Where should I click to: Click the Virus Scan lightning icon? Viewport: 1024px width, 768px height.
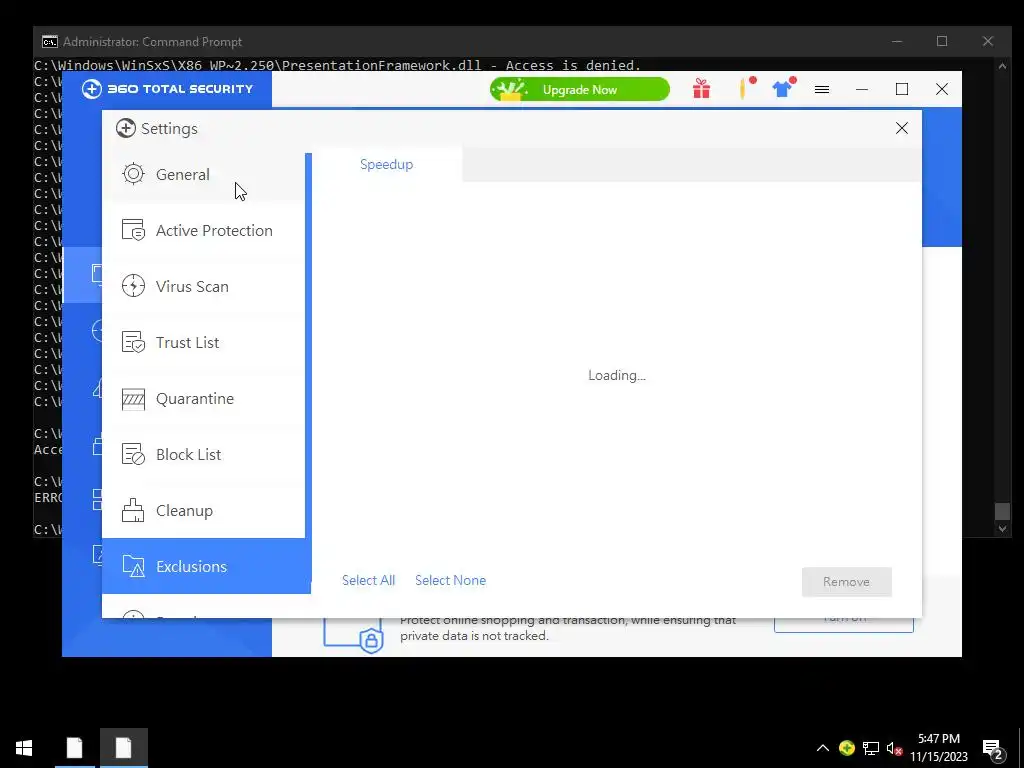point(133,286)
